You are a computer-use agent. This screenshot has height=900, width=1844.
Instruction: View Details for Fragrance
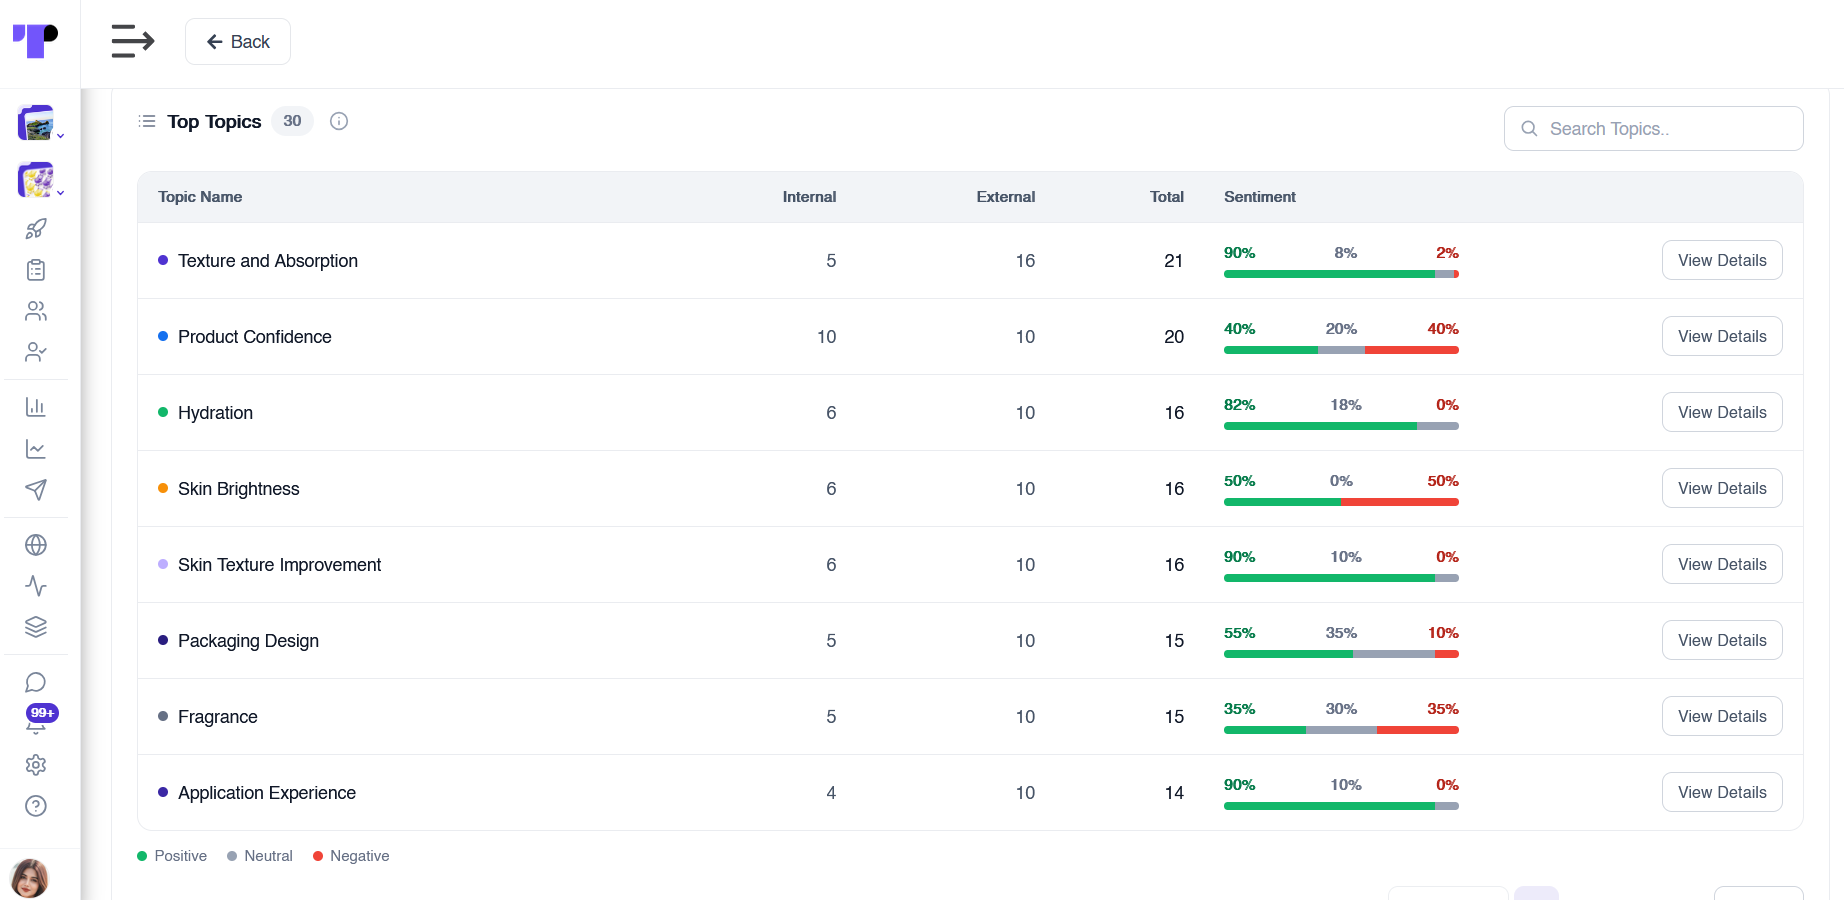click(x=1722, y=716)
